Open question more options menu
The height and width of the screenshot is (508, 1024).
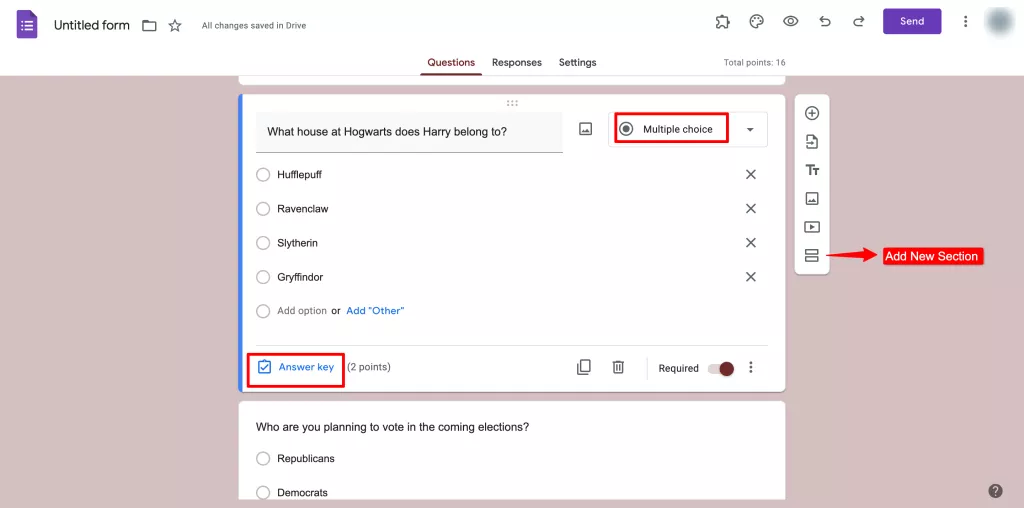751,368
